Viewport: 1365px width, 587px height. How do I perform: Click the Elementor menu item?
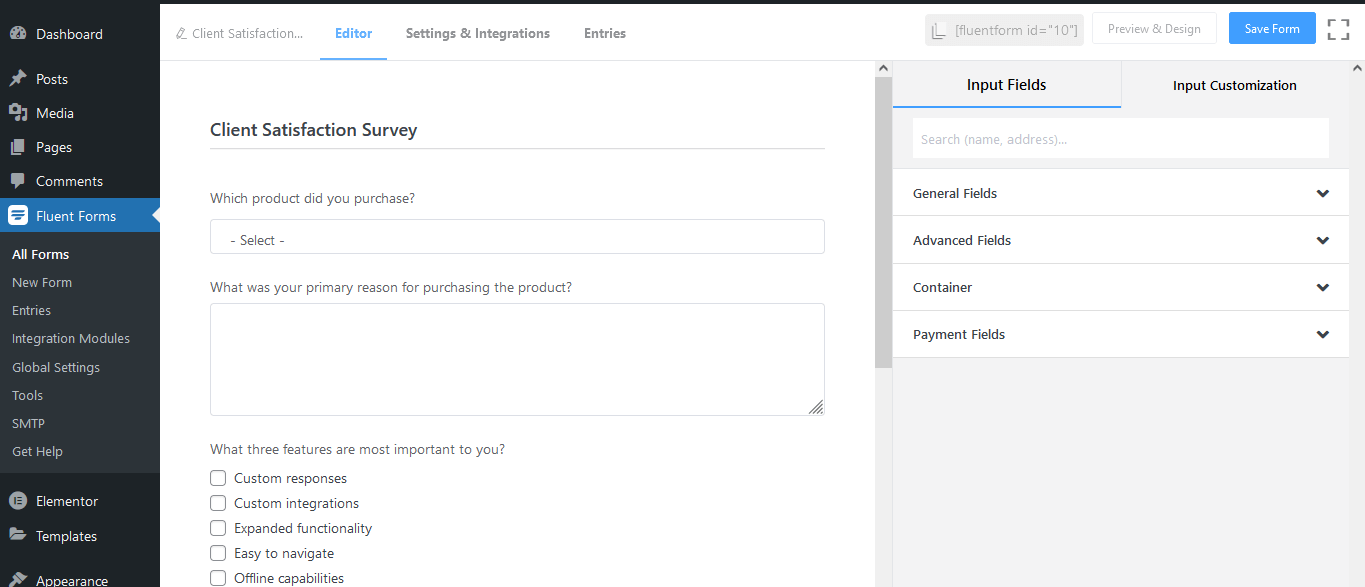click(x=80, y=501)
